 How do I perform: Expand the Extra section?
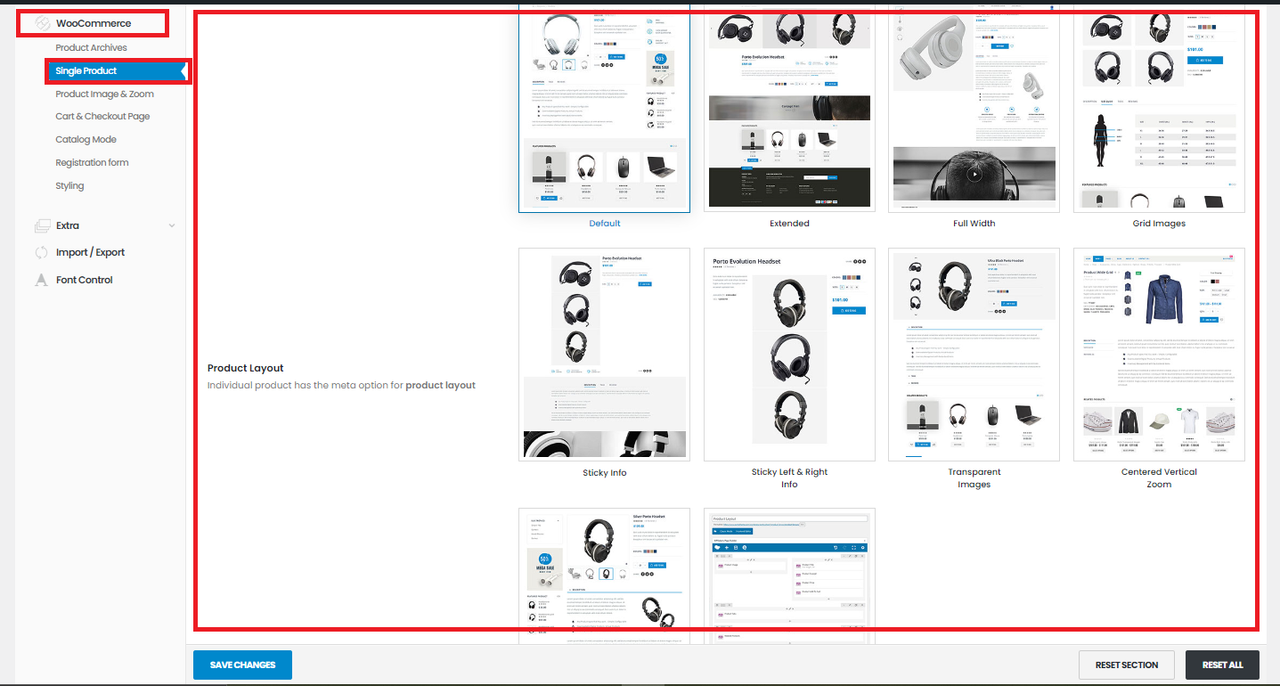coord(67,226)
